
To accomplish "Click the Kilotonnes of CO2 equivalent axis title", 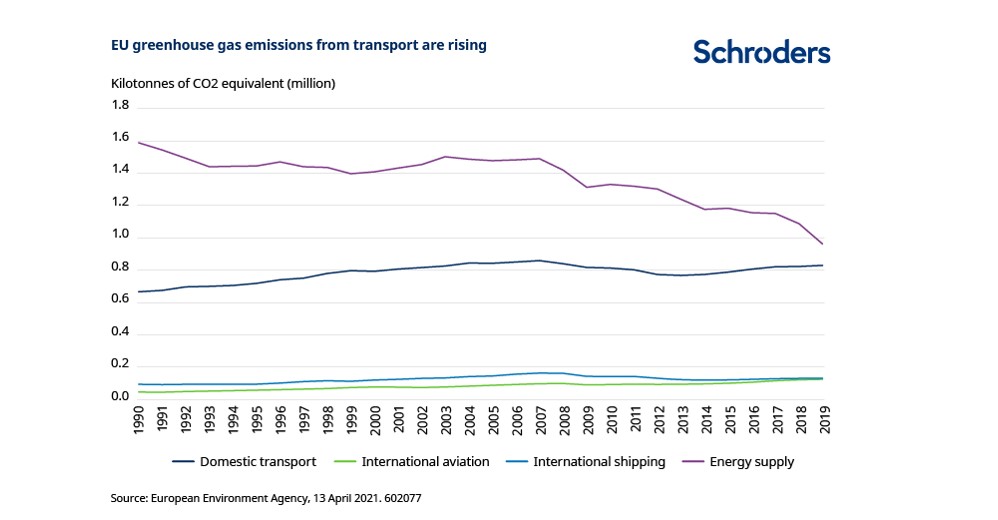I will [x=222, y=83].
